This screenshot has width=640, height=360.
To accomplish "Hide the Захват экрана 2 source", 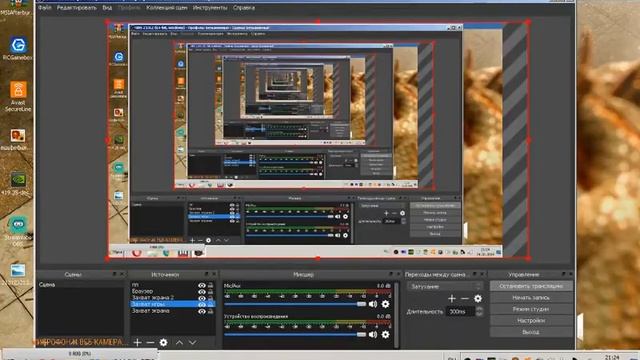I will [x=202, y=298].
